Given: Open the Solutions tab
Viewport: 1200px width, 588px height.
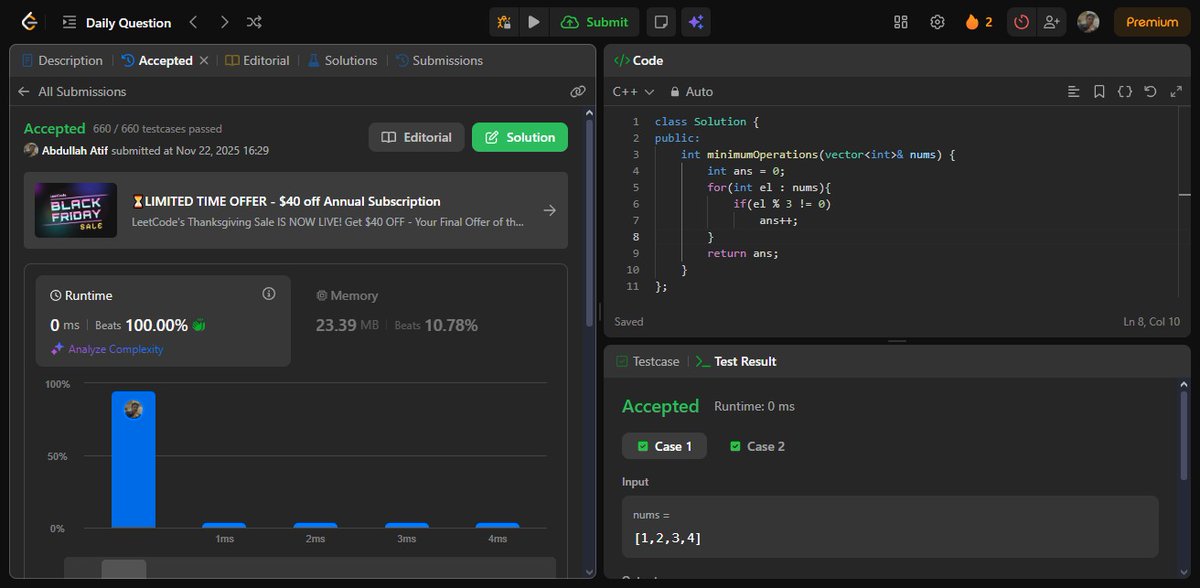Looking at the screenshot, I should pyautogui.click(x=342, y=60).
